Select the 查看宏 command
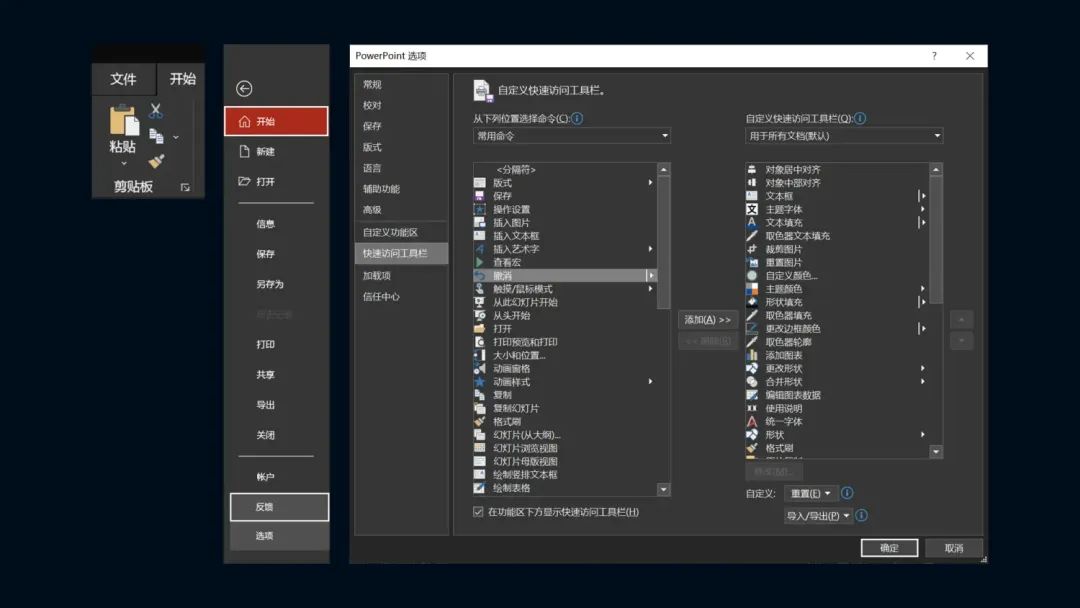The width and height of the screenshot is (1080, 608). click(x=565, y=262)
